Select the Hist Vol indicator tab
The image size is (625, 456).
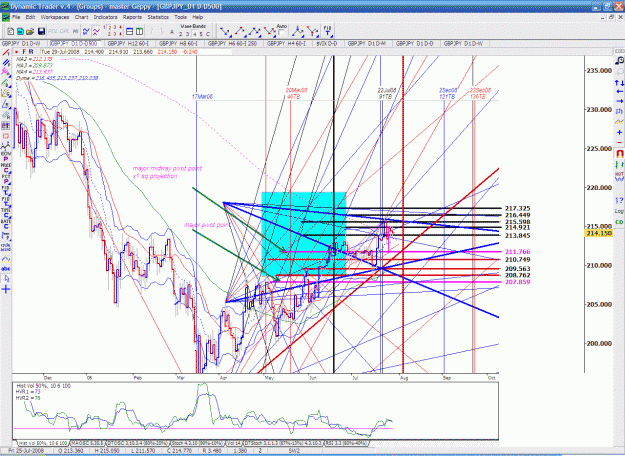(43, 443)
